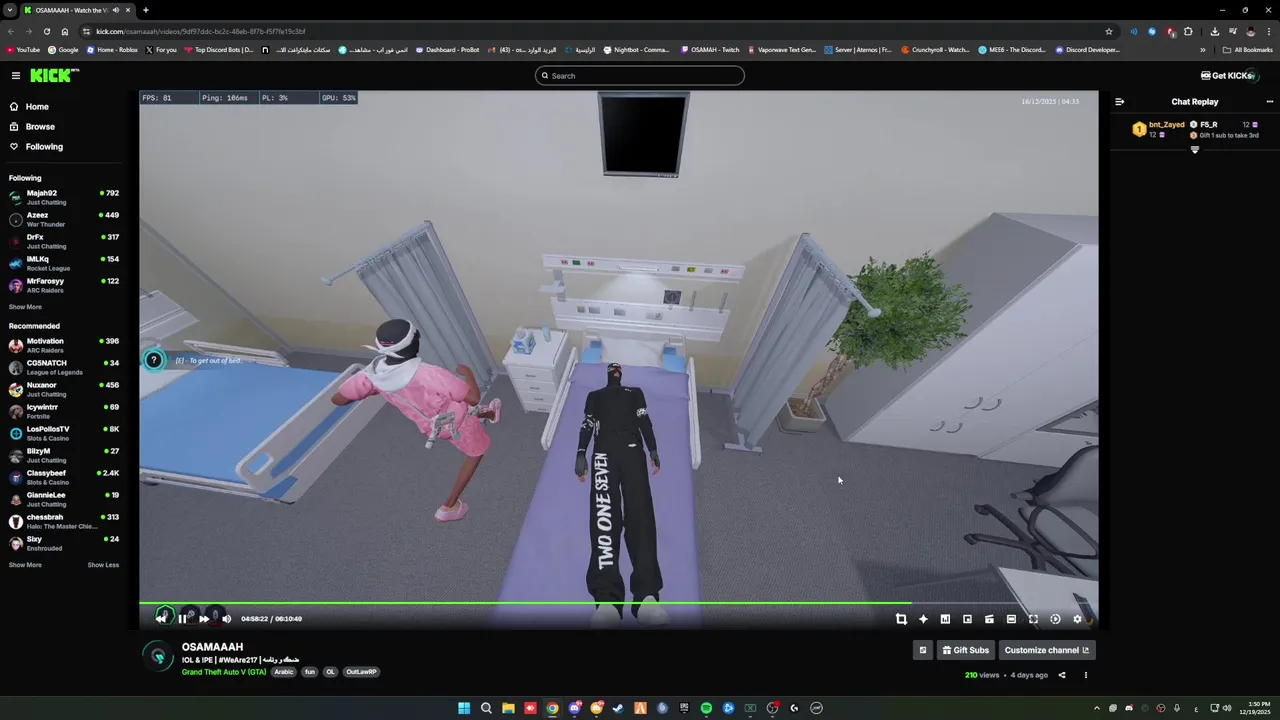Open video player settings gear

pos(1077,619)
